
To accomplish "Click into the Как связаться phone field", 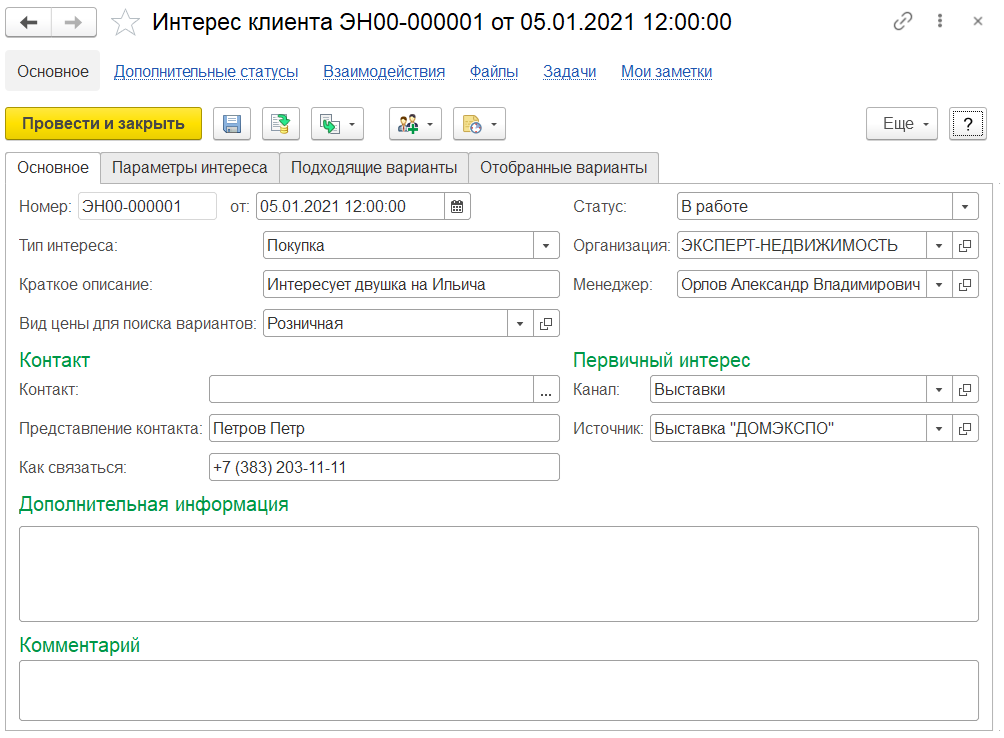I will point(384,467).
